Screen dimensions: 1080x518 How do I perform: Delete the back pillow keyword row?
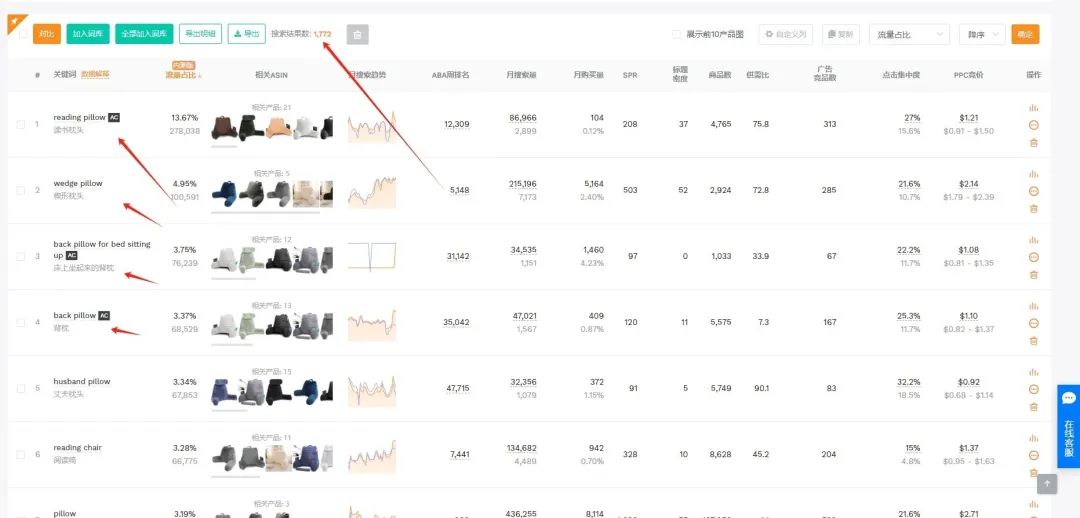1033,341
